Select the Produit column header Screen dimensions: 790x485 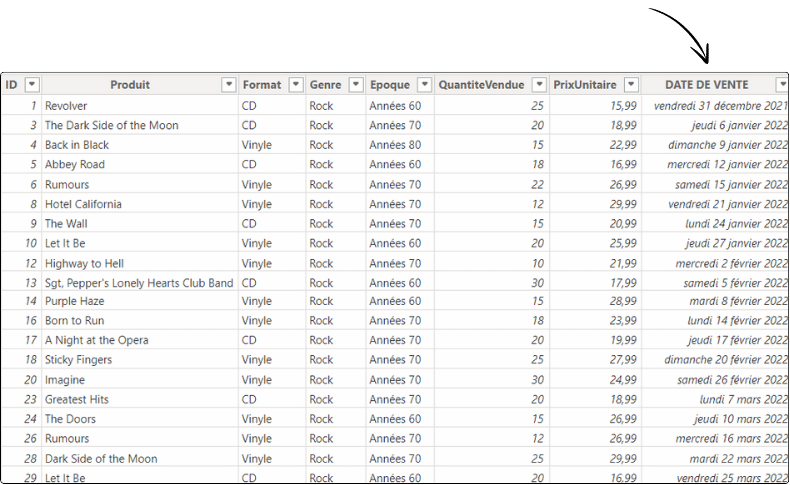(130, 85)
